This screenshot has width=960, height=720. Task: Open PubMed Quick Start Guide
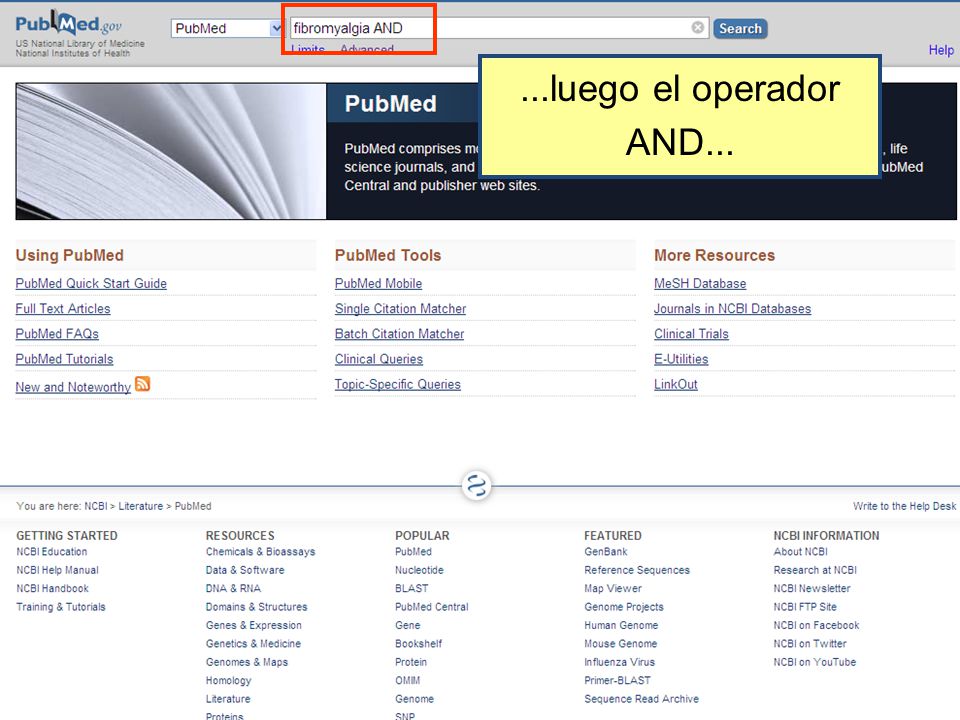point(91,283)
